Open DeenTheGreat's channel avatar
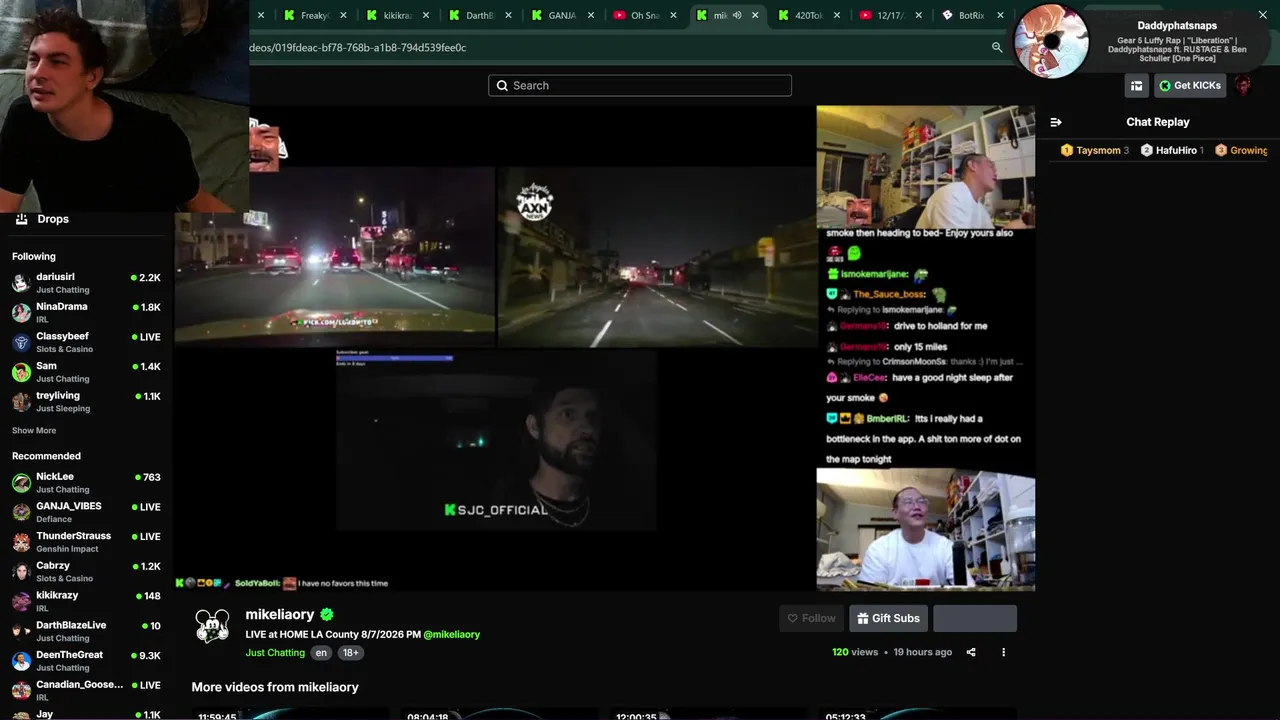 pos(21,661)
